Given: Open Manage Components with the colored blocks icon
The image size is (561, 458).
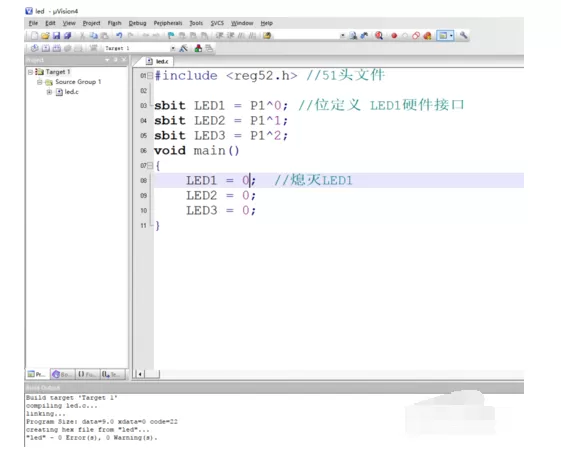Looking at the screenshot, I should 198,48.
